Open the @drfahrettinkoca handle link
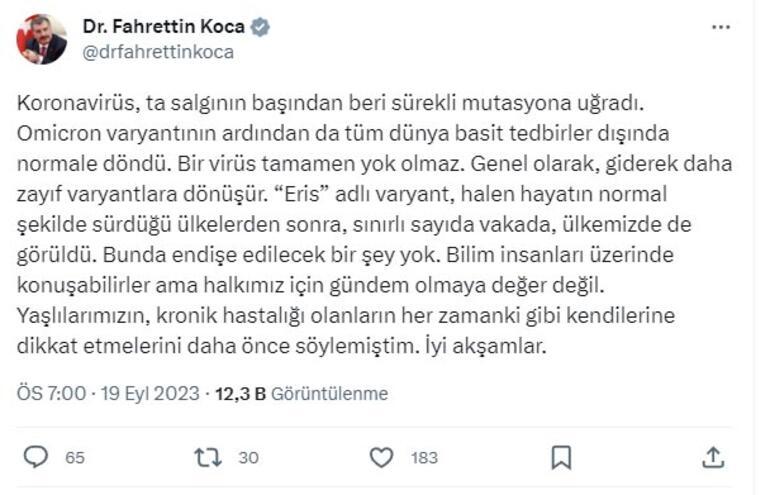 pyautogui.click(x=158, y=52)
